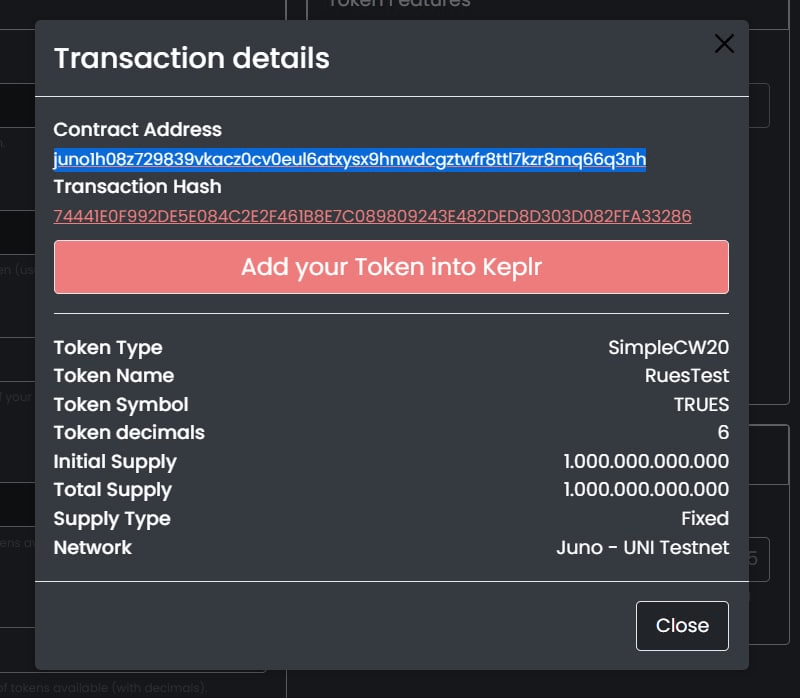Select the Total Supply amount value
The image size is (800, 698).
[646, 490]
